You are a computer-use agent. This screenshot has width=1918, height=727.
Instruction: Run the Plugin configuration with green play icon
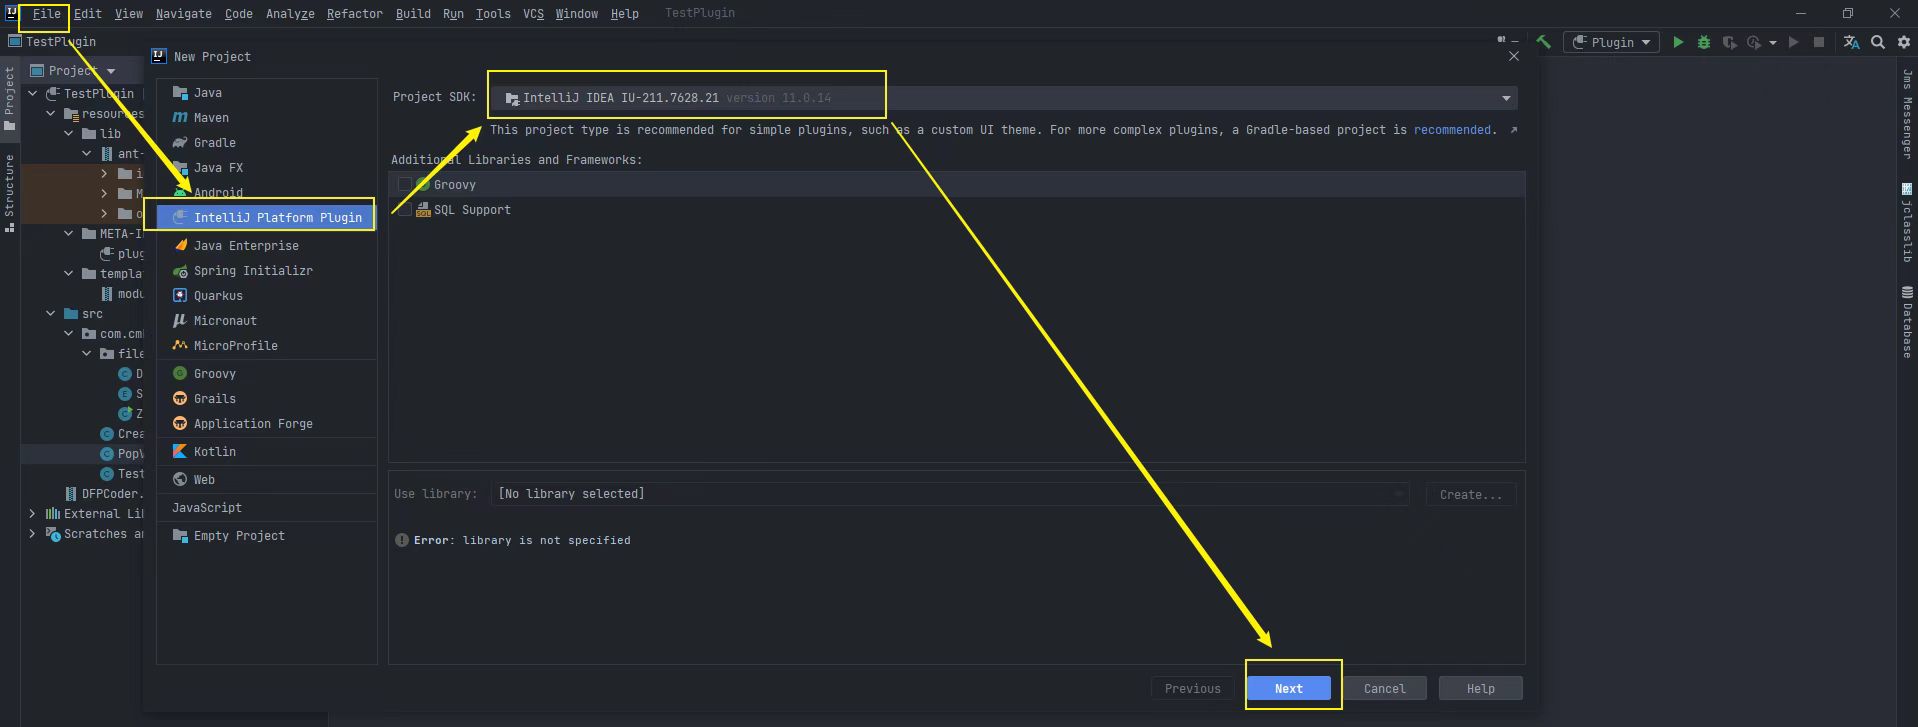(x=1678, y=42)
